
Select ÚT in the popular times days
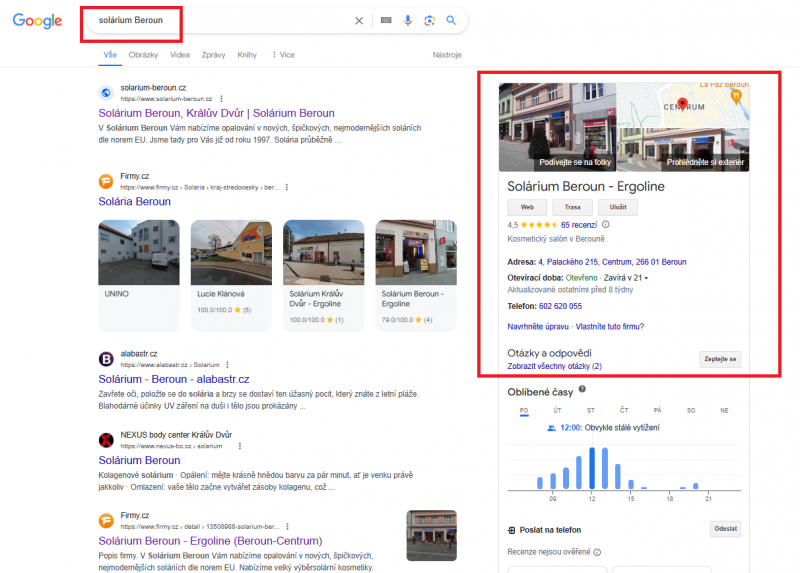[557, 411]
